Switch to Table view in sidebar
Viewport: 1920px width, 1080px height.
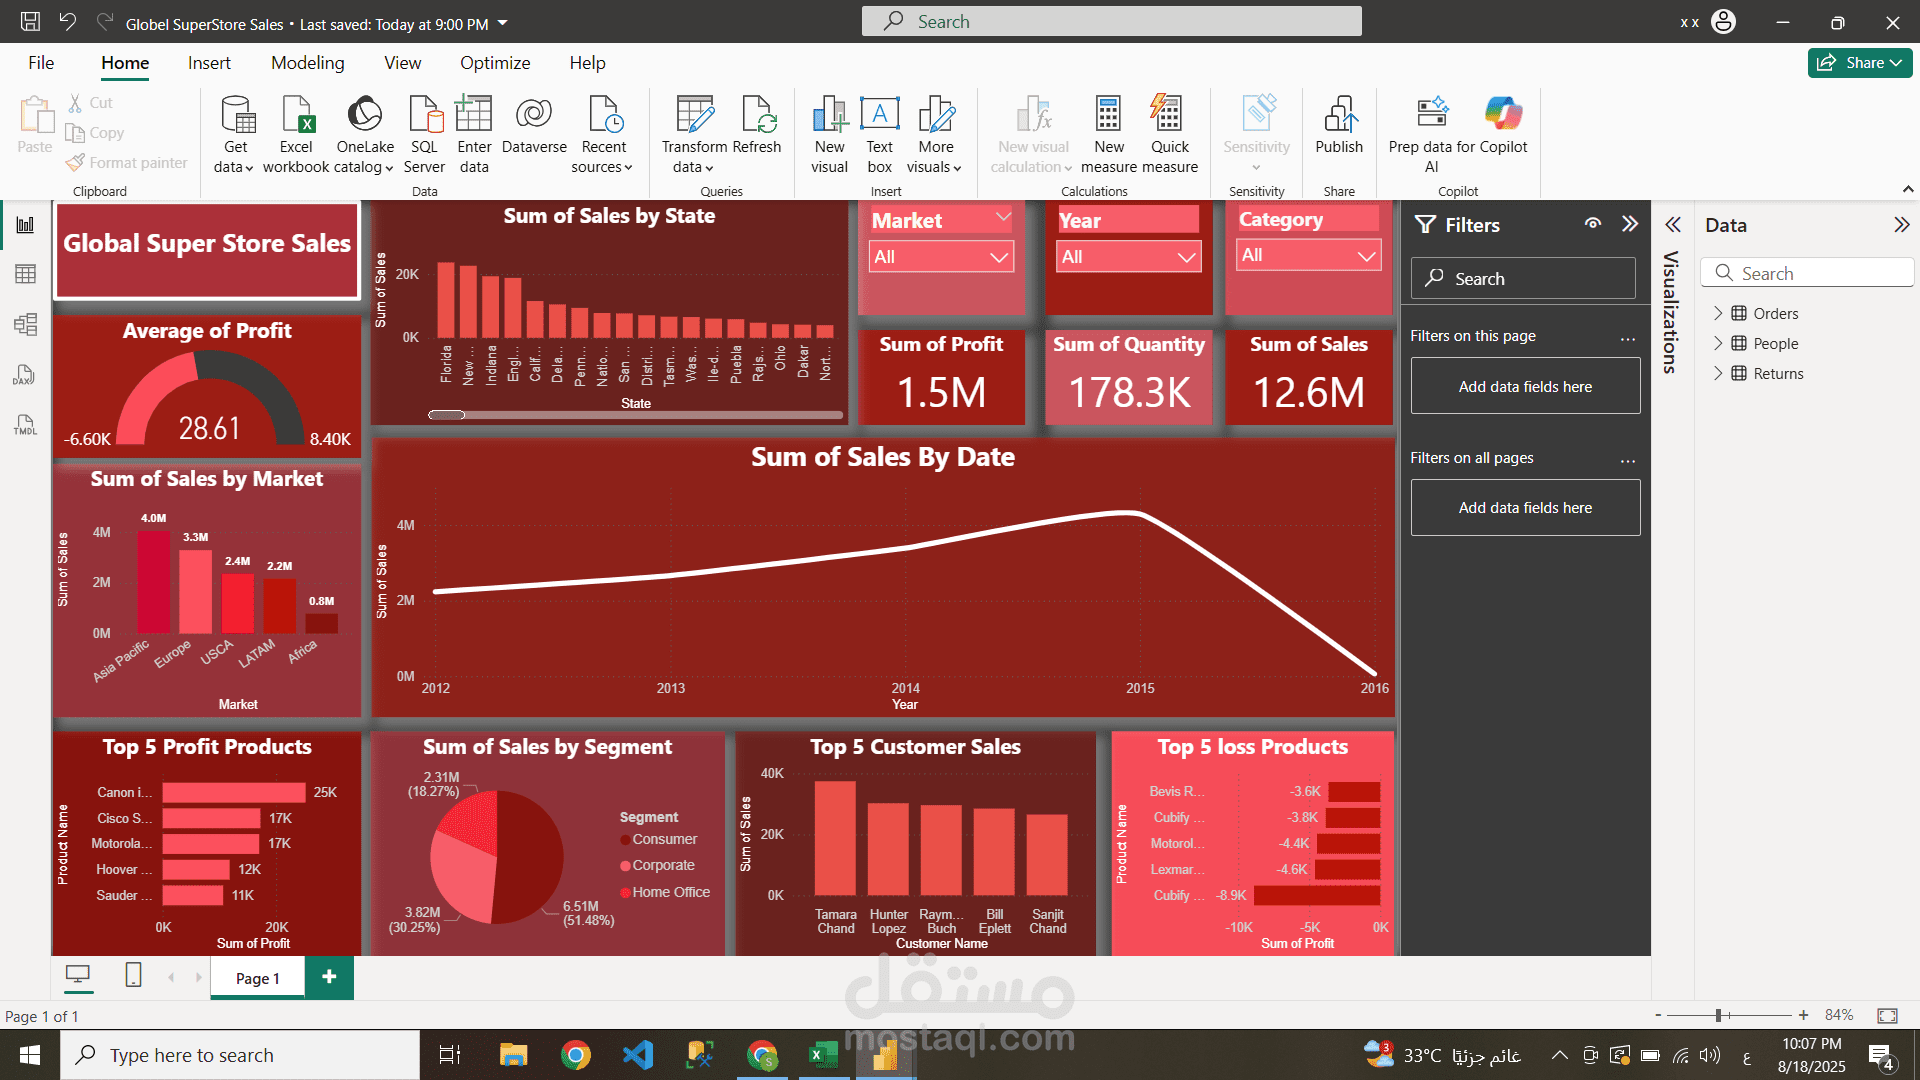point(25,274)
